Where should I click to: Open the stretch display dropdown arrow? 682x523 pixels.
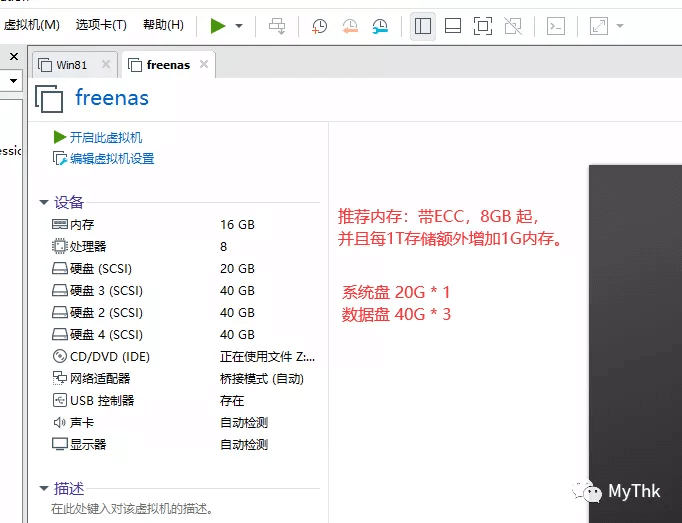[x=620, y=26]
